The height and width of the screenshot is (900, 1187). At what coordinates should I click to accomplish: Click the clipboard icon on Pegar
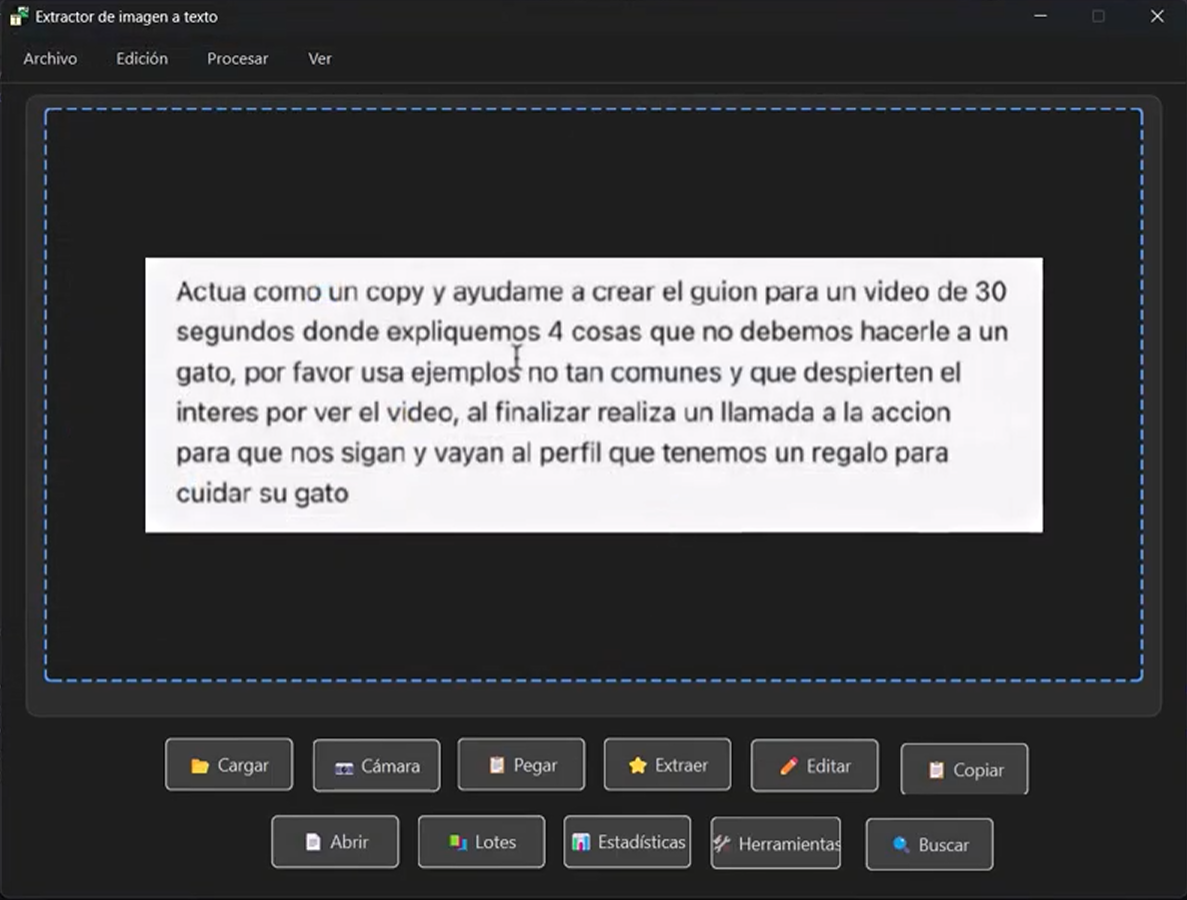(x=496, y=763)
